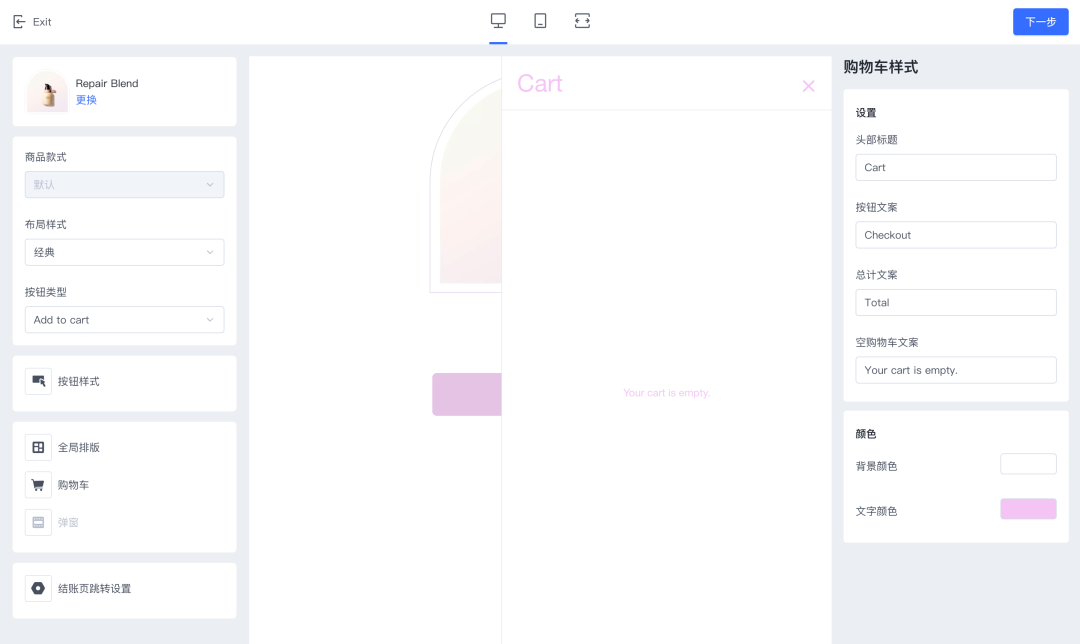
Task: Switch to desktop preview mode
Action: pyautogui.click(x=498, y=21)
